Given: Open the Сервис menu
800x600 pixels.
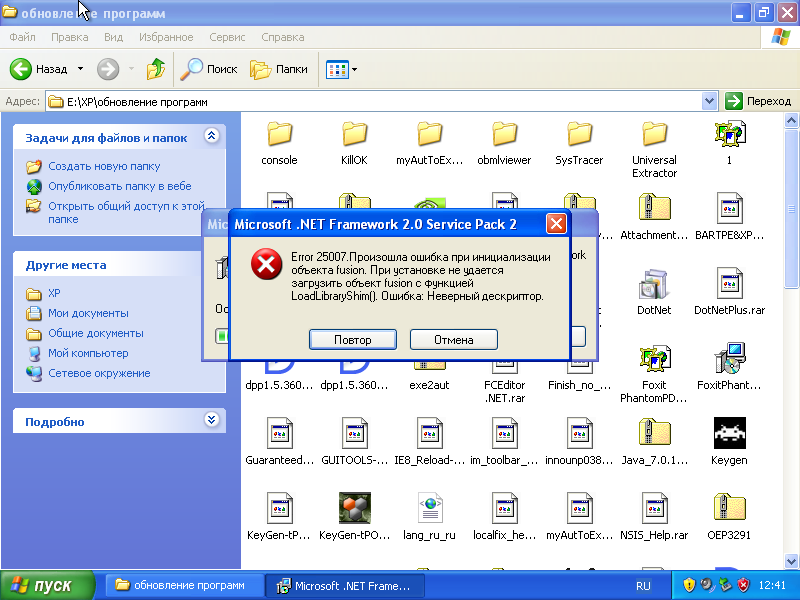Looking at the screenshot, I should click(227, 37).
